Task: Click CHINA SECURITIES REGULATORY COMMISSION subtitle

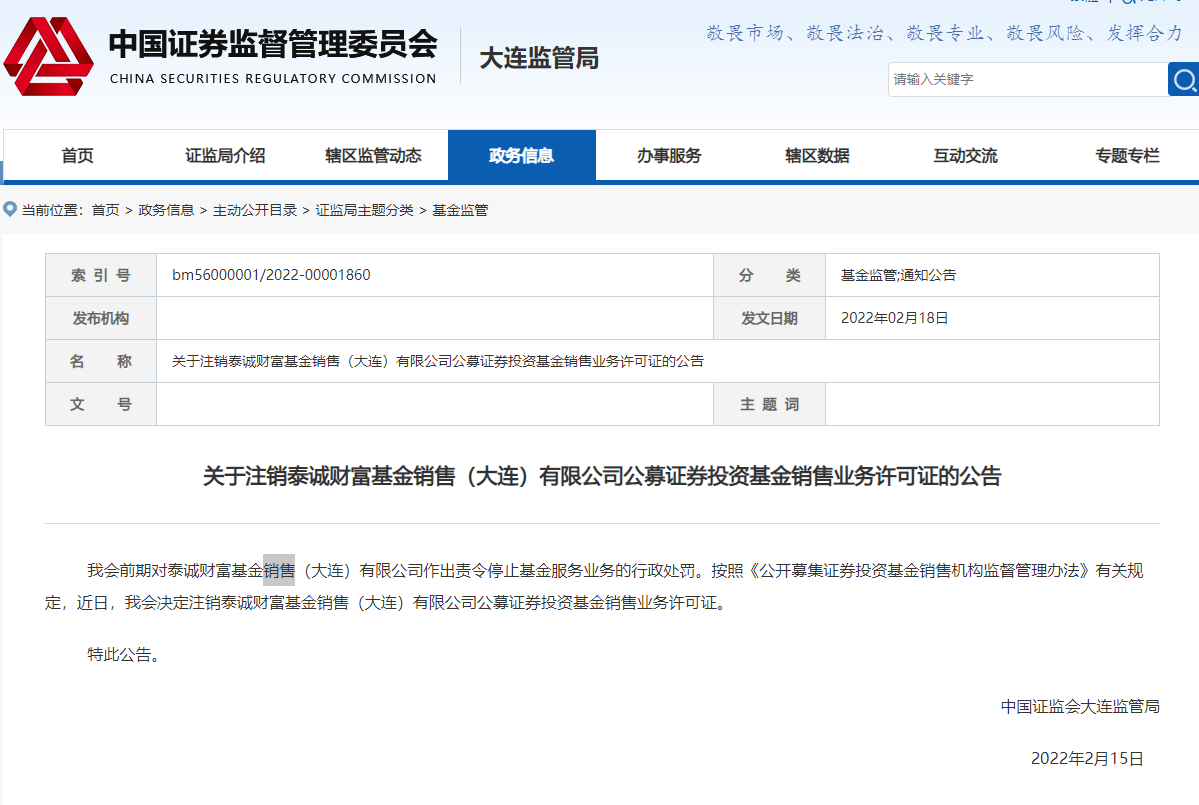Action: click(273, 79)
